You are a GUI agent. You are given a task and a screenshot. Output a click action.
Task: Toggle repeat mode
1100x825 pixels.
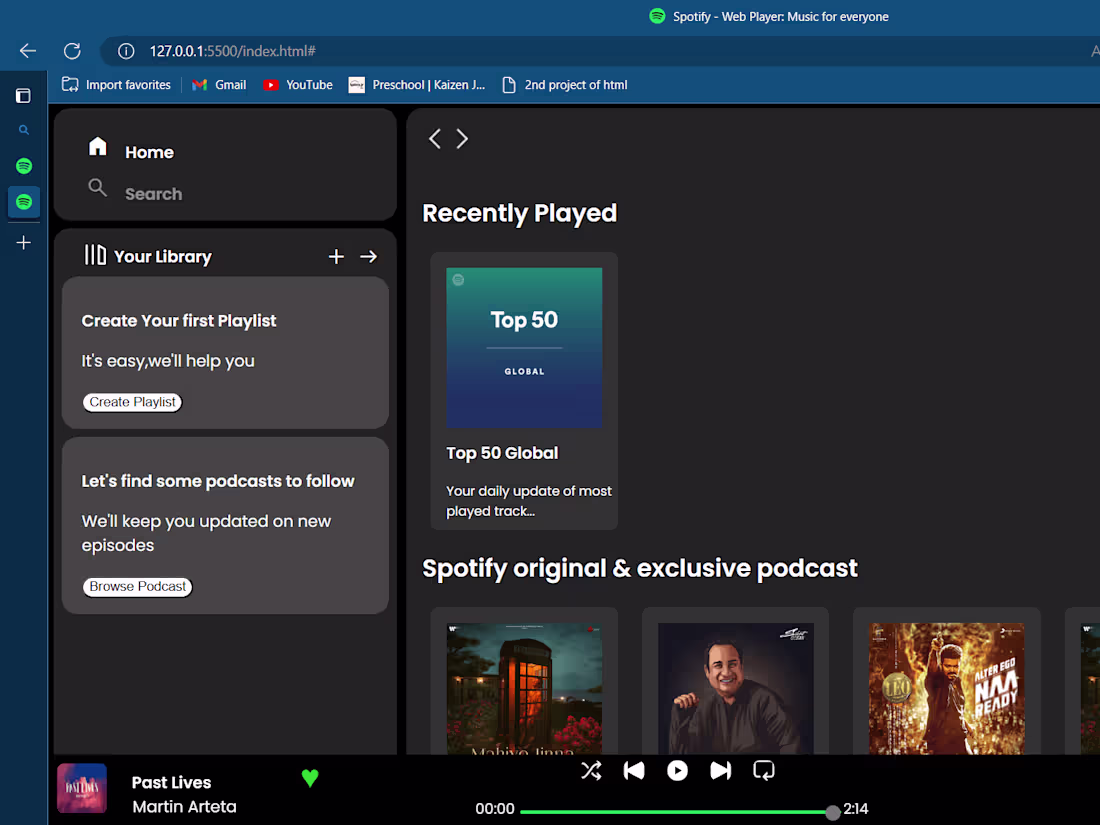coord(763,770)
